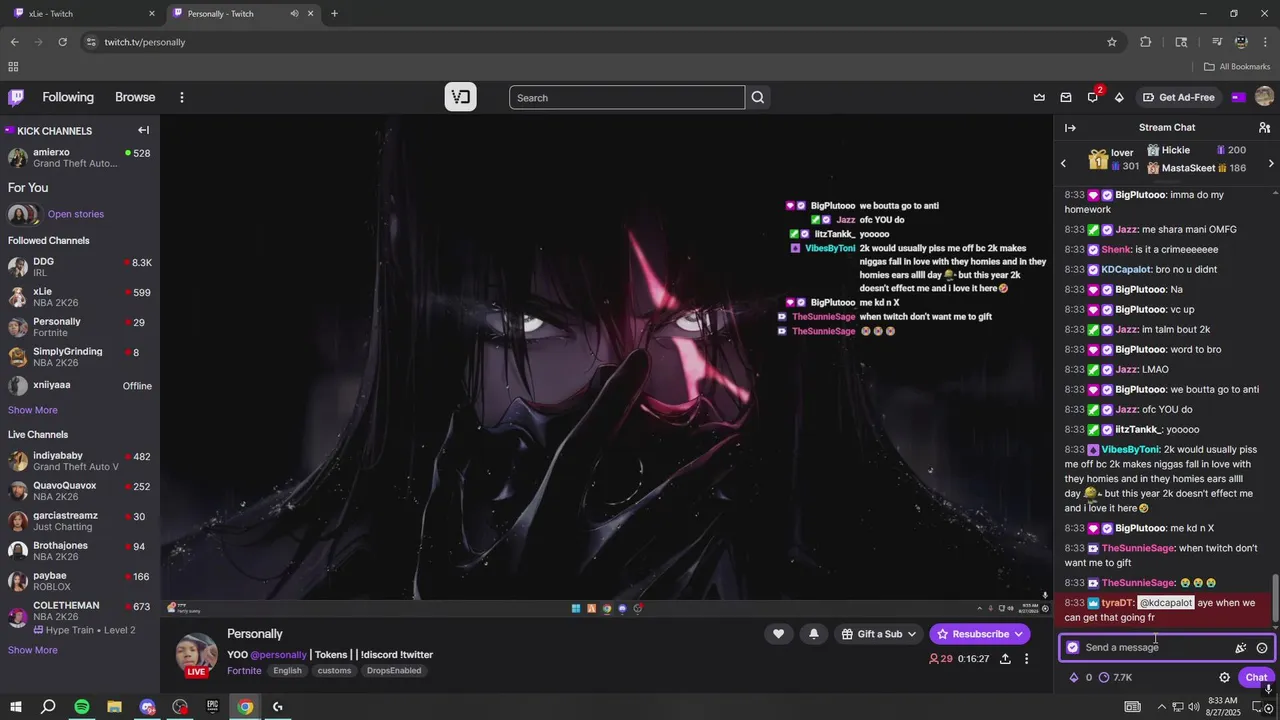1280x720 pixels.
Task: Open chat settings gear icon
Action: click(x=1224, y=677)
